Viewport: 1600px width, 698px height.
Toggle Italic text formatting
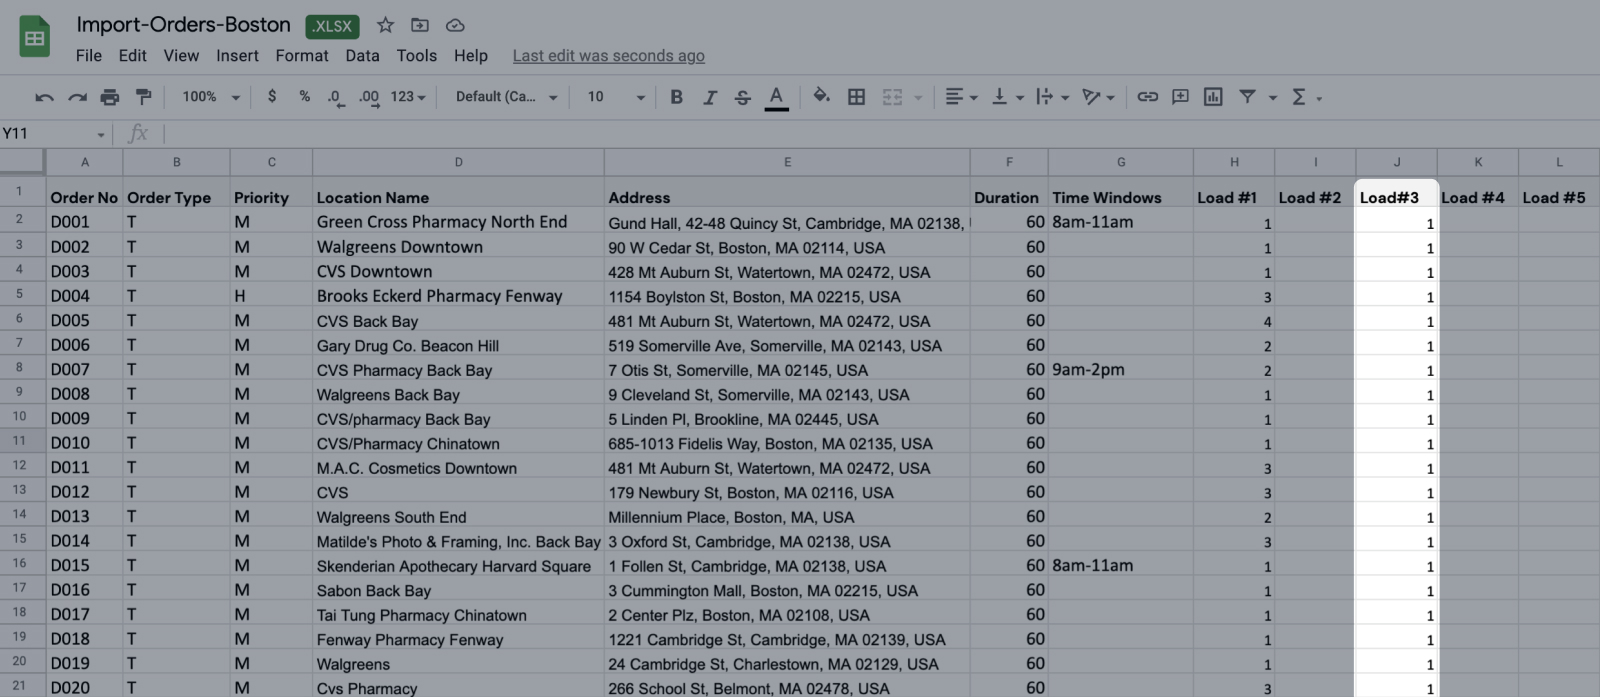coord(709,97)
